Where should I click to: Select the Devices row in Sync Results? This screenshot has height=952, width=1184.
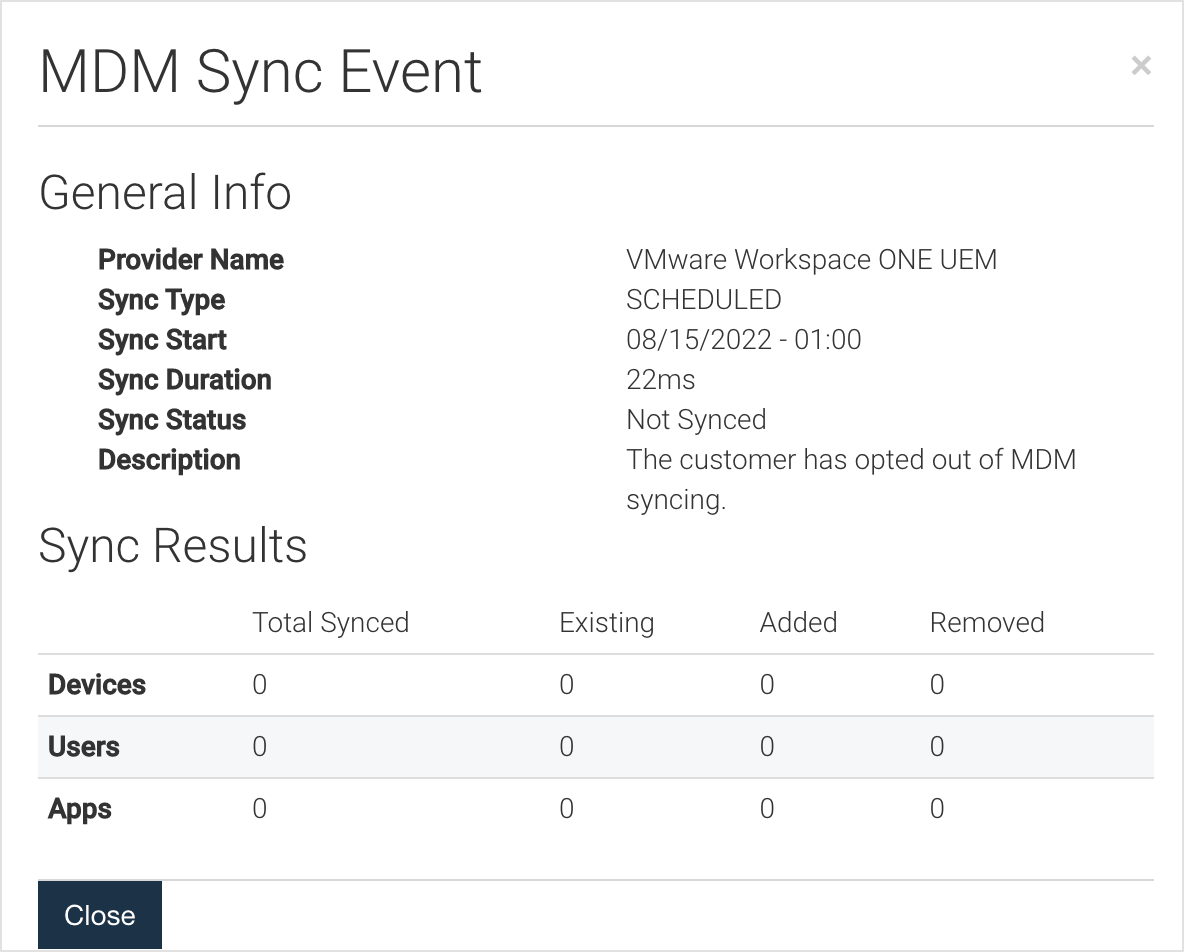point(96,685)
